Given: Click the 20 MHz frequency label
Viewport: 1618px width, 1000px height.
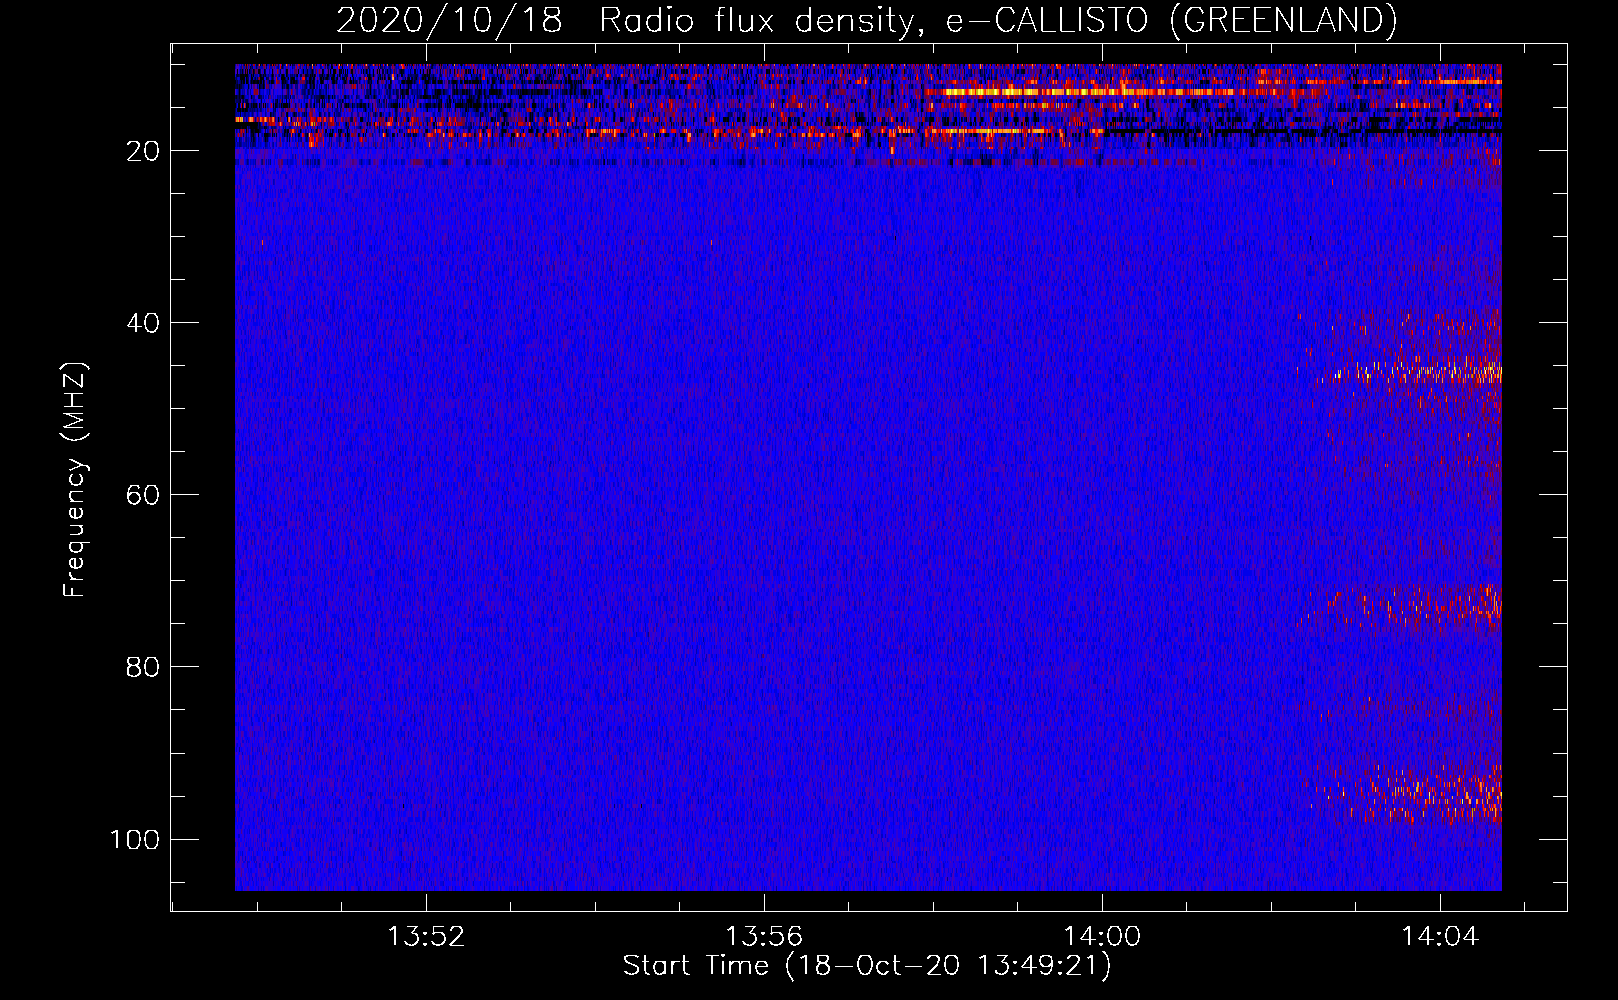Looking at the screenshot, I should [x=143, y=151].
